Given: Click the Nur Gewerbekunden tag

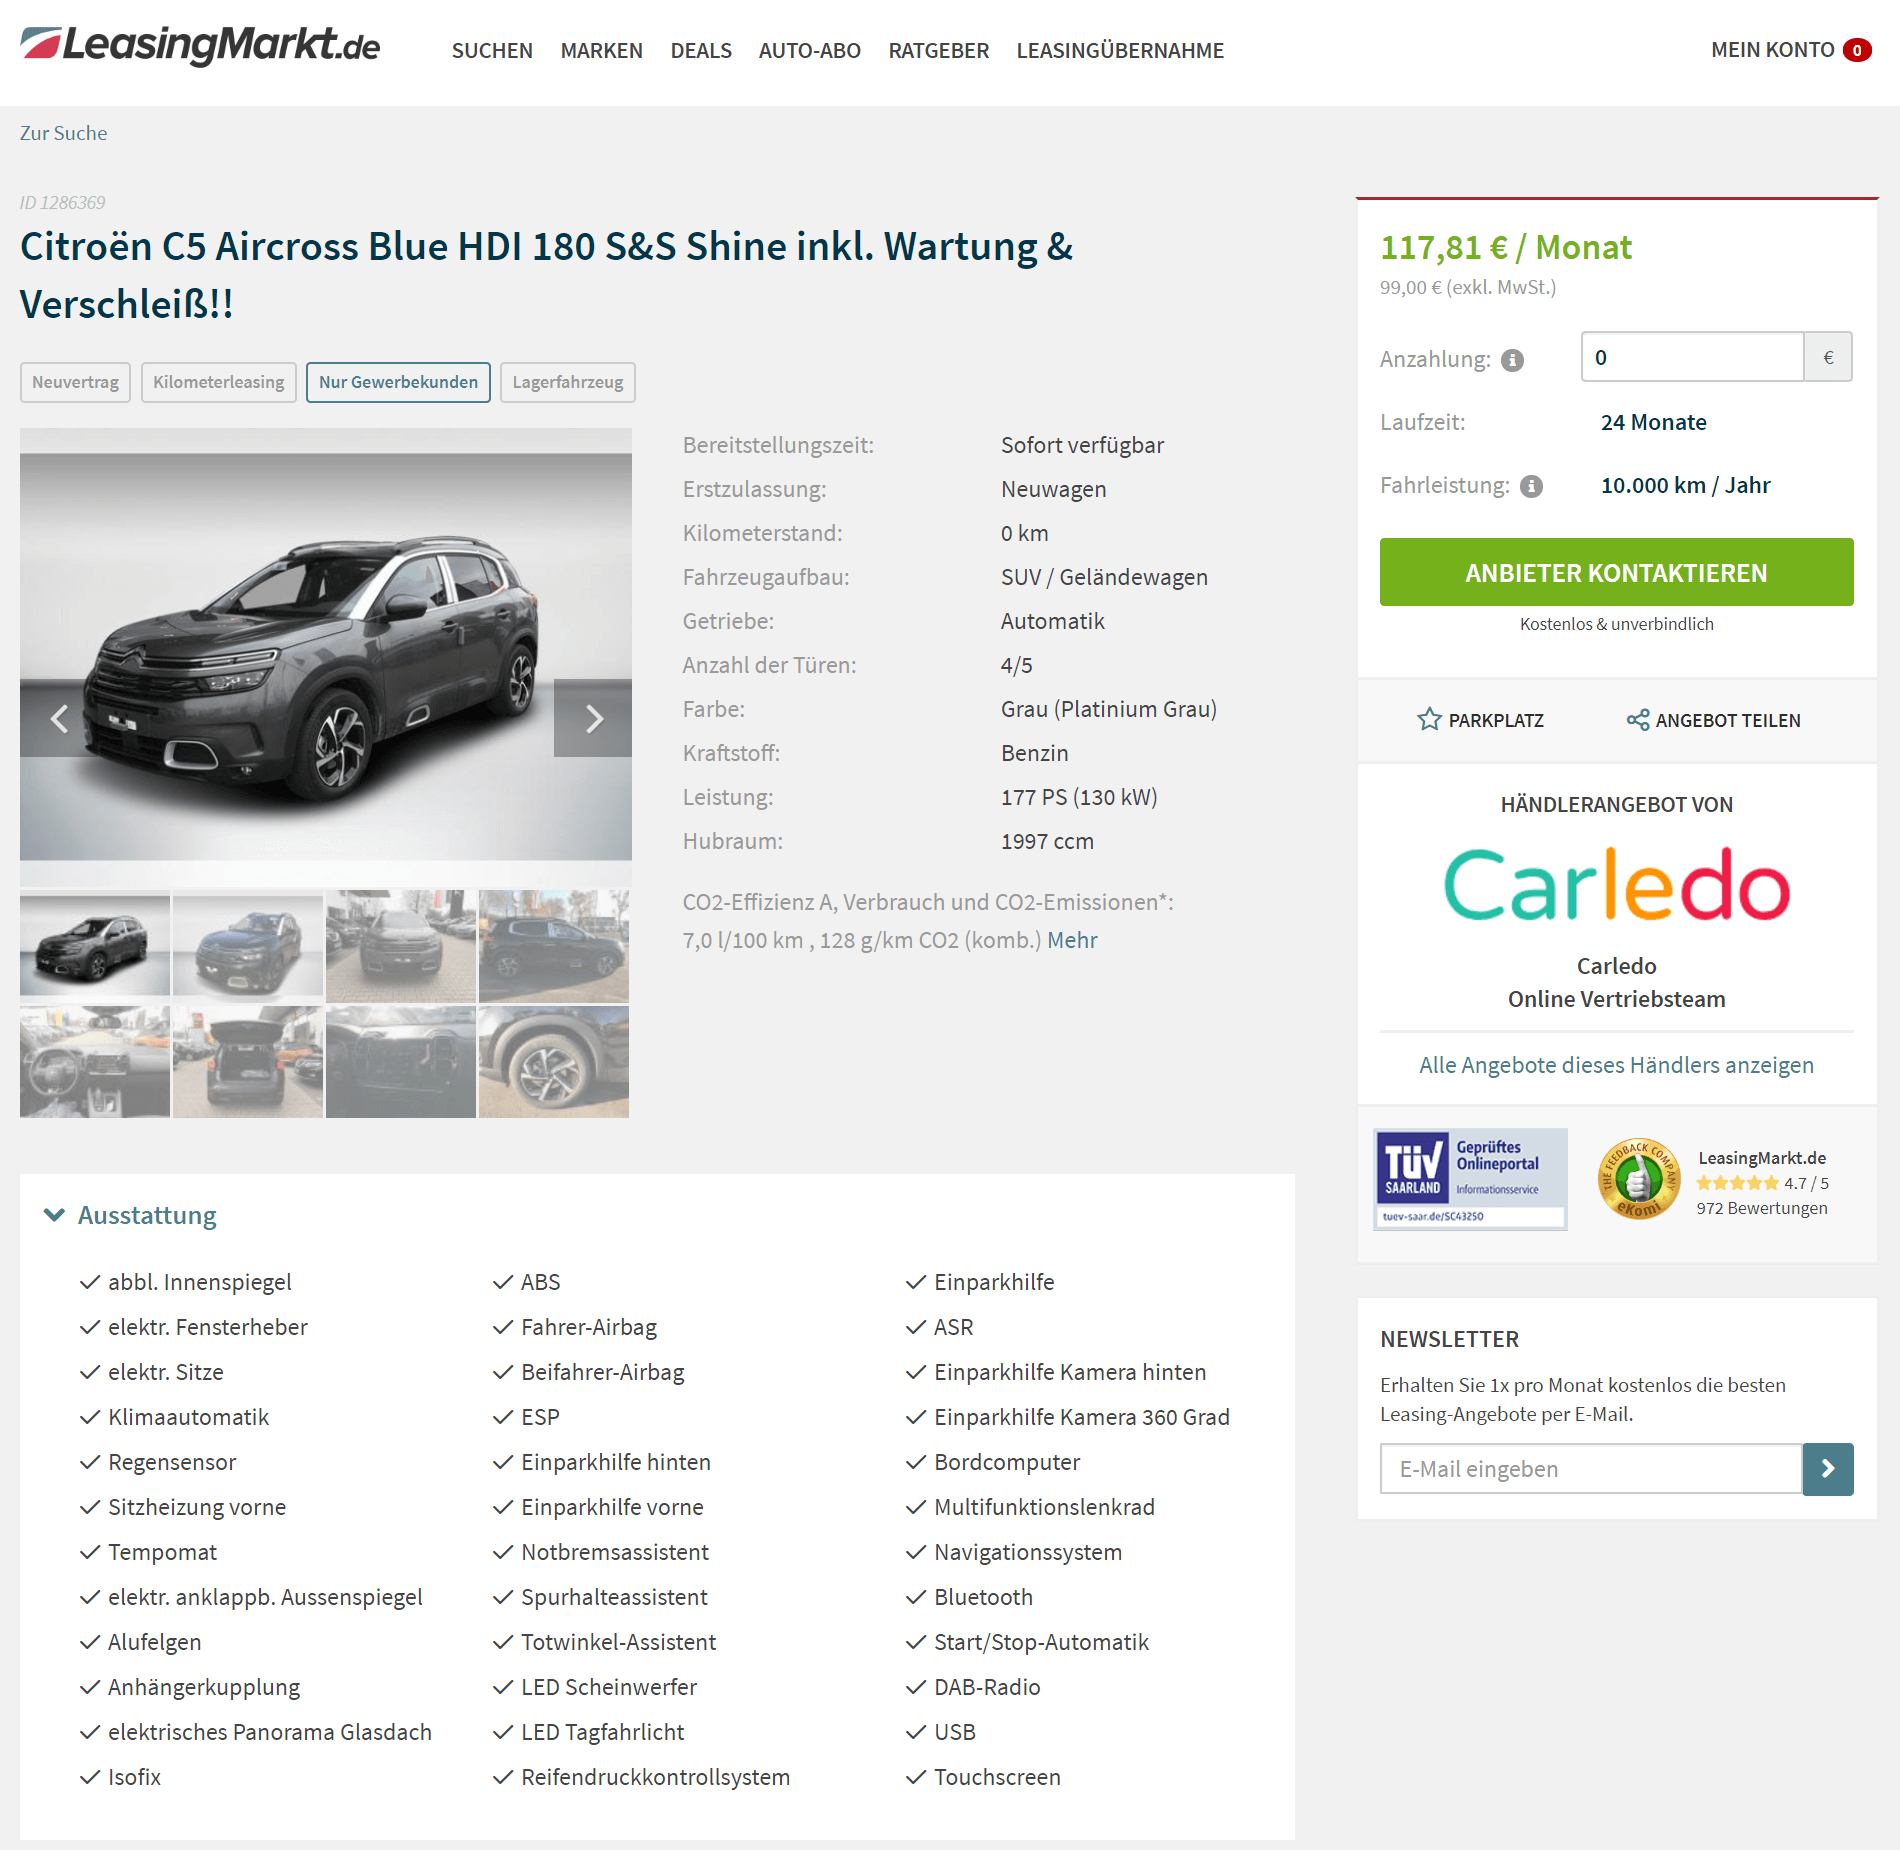Looking at the screenshot, I should tap(398, 382).
